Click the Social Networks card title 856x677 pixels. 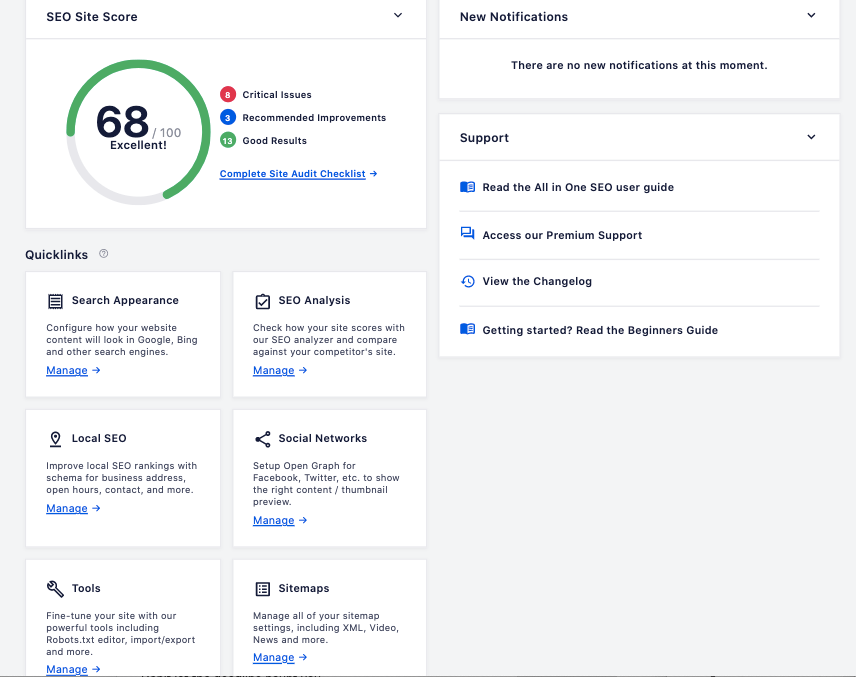click(323, 438)
